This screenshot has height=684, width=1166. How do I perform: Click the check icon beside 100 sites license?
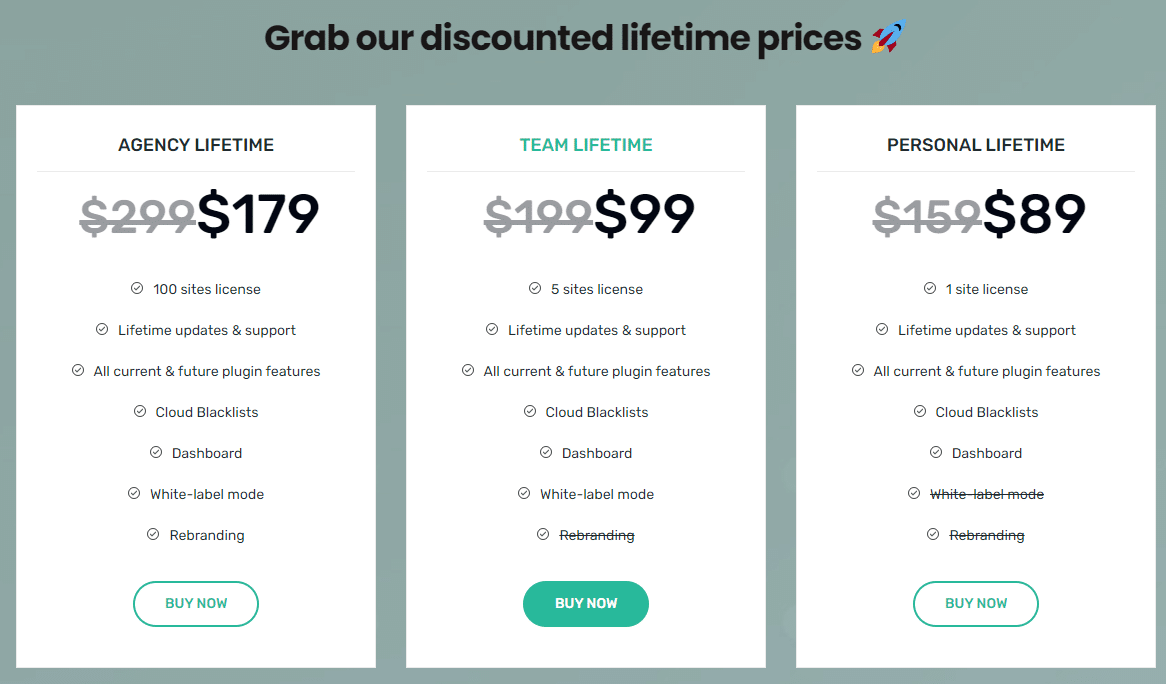(135, 289)
